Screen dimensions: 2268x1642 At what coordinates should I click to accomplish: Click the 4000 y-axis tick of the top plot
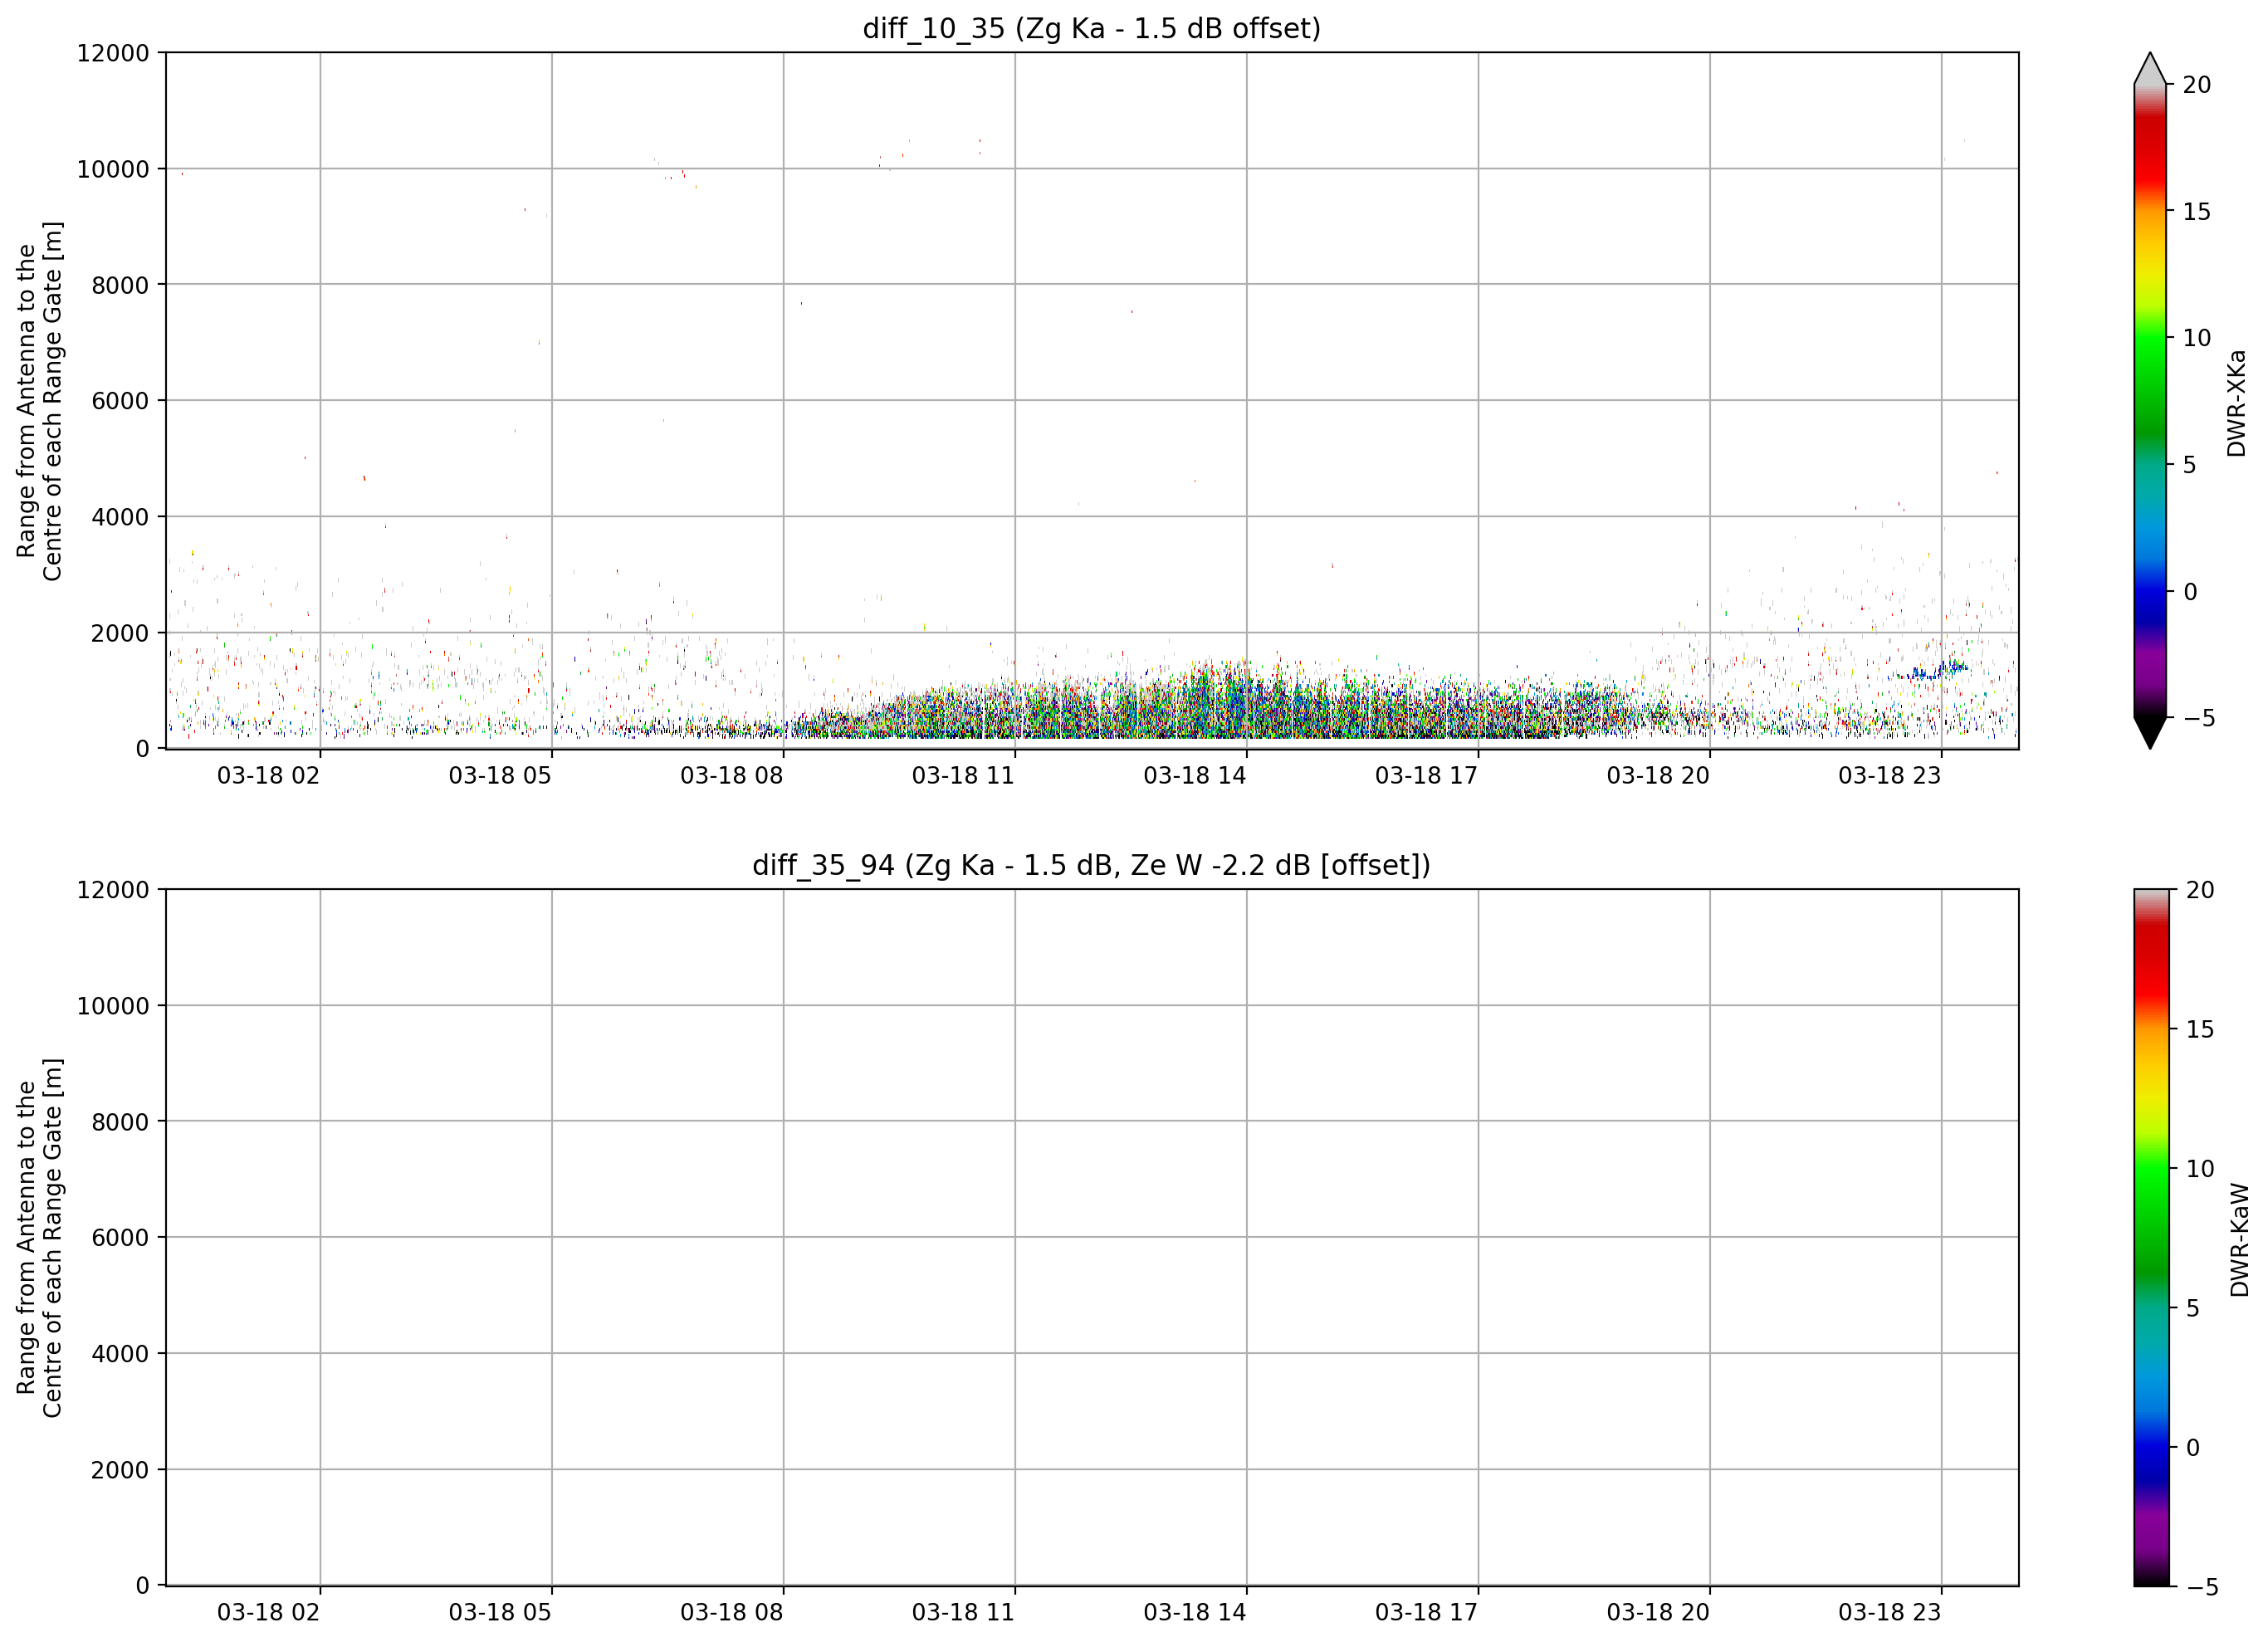click(120, 517)
